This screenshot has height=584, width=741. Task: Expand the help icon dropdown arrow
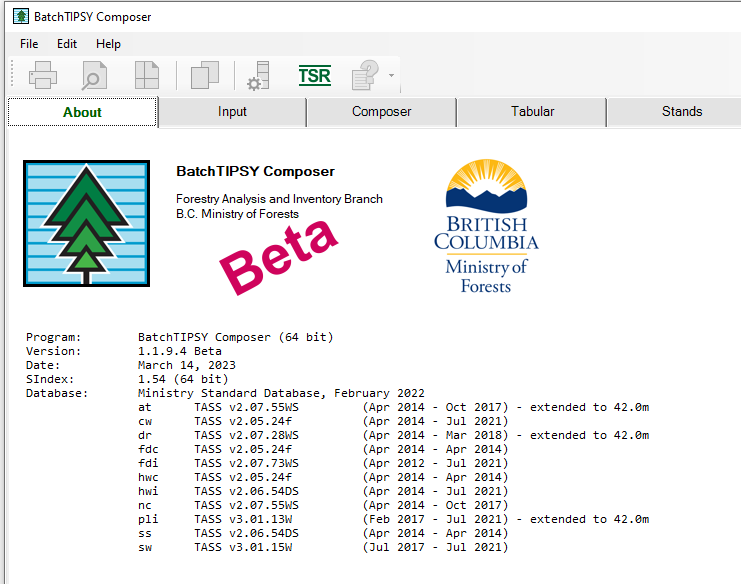pos(391,76)
